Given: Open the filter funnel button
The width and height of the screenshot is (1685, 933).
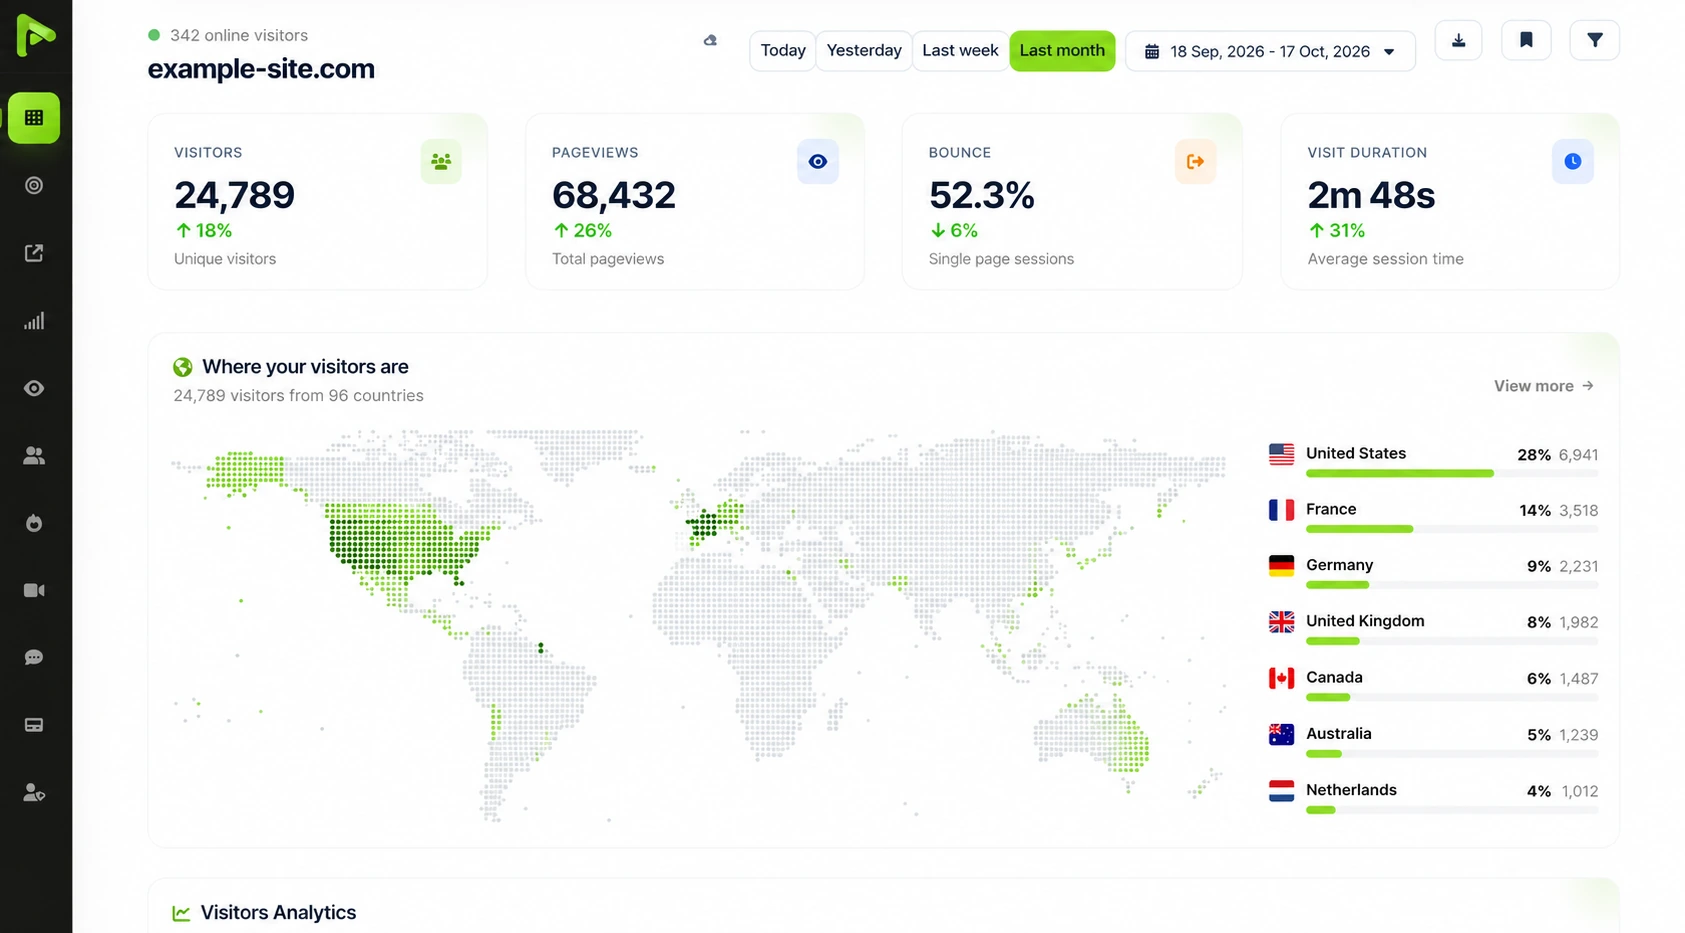Looking at the screenshot, I should 1595,40.
